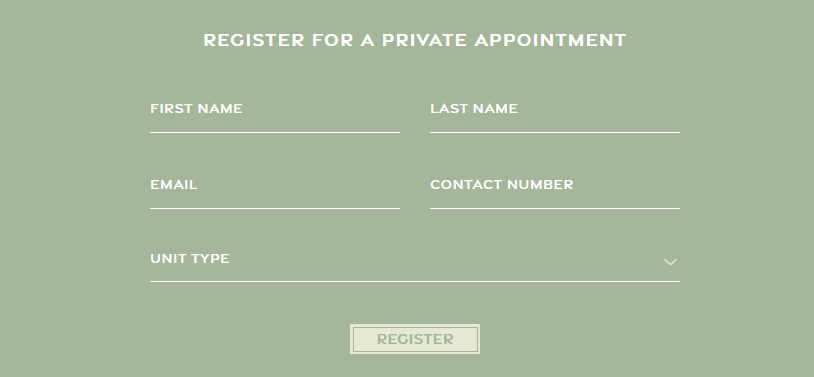The image size is (814, 377).
Task: Open the Unit Type dropdown
Action: (x=415, y=261)
